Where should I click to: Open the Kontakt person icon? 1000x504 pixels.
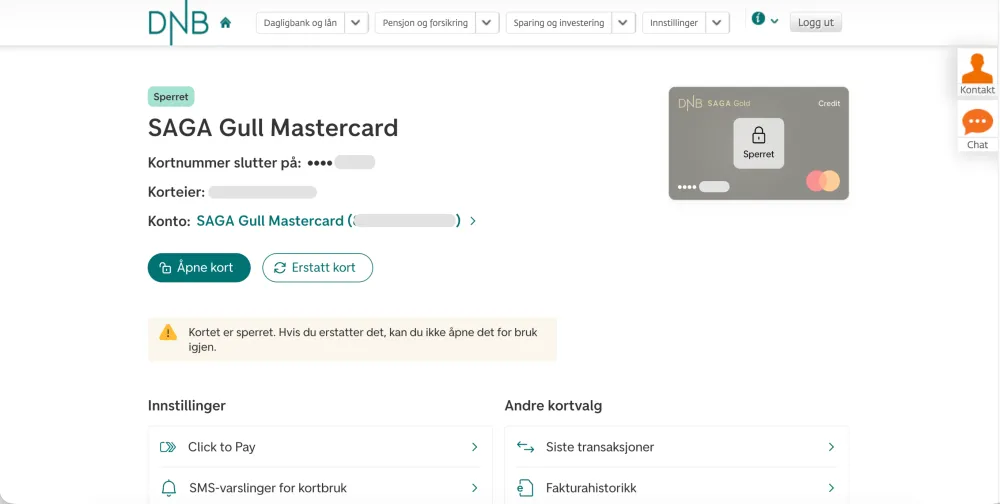coord(977,68)
